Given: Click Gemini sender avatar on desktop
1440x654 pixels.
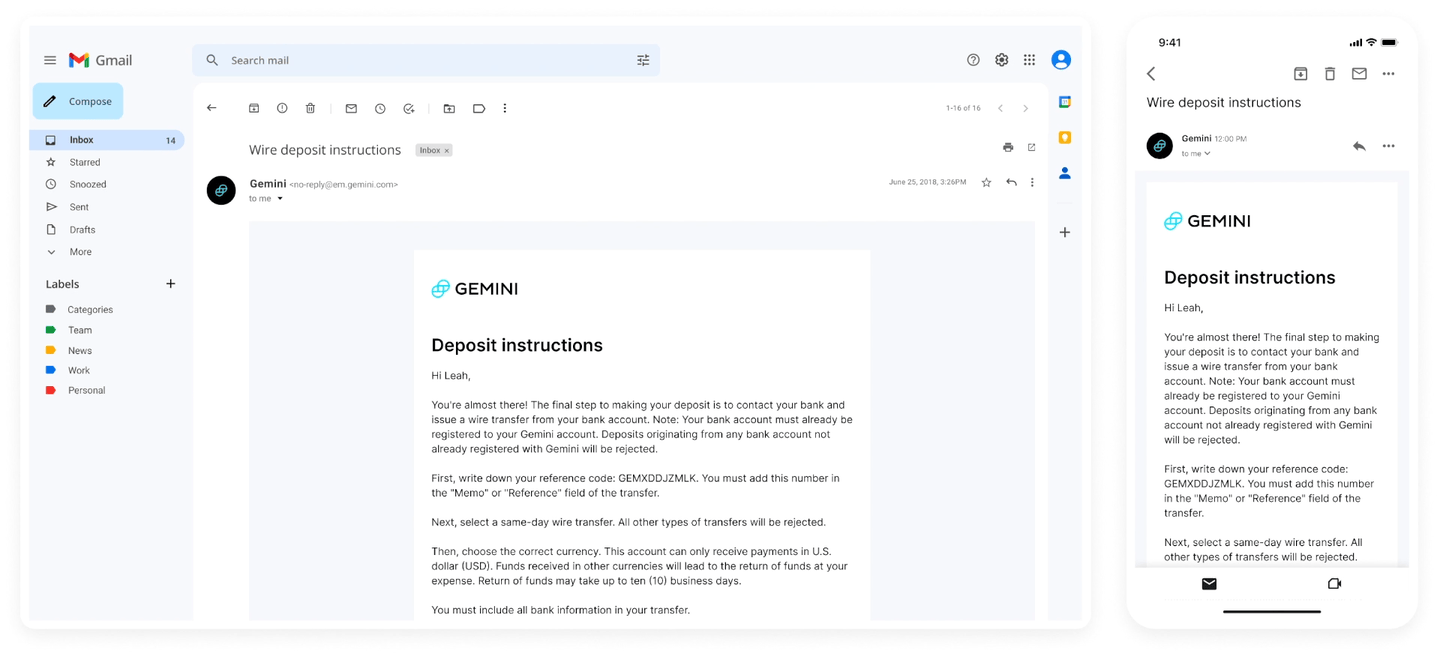Looking at the screenshot, I should click(221, 190).
